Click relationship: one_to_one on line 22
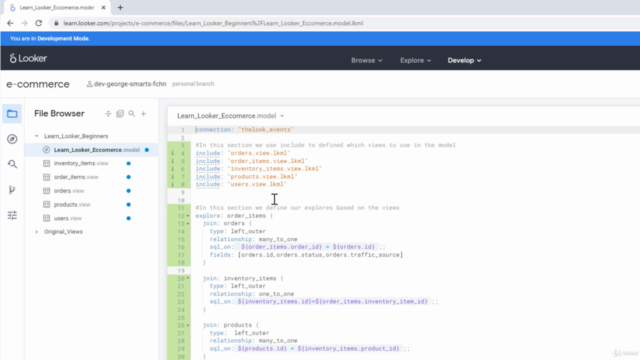The height and width of the screenshot is (360, 640). tap(251, 294)
